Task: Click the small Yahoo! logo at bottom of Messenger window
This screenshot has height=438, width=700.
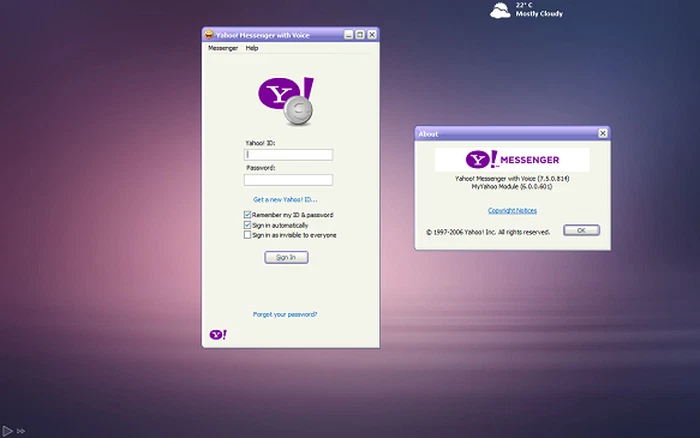Action: pos(218,334)
